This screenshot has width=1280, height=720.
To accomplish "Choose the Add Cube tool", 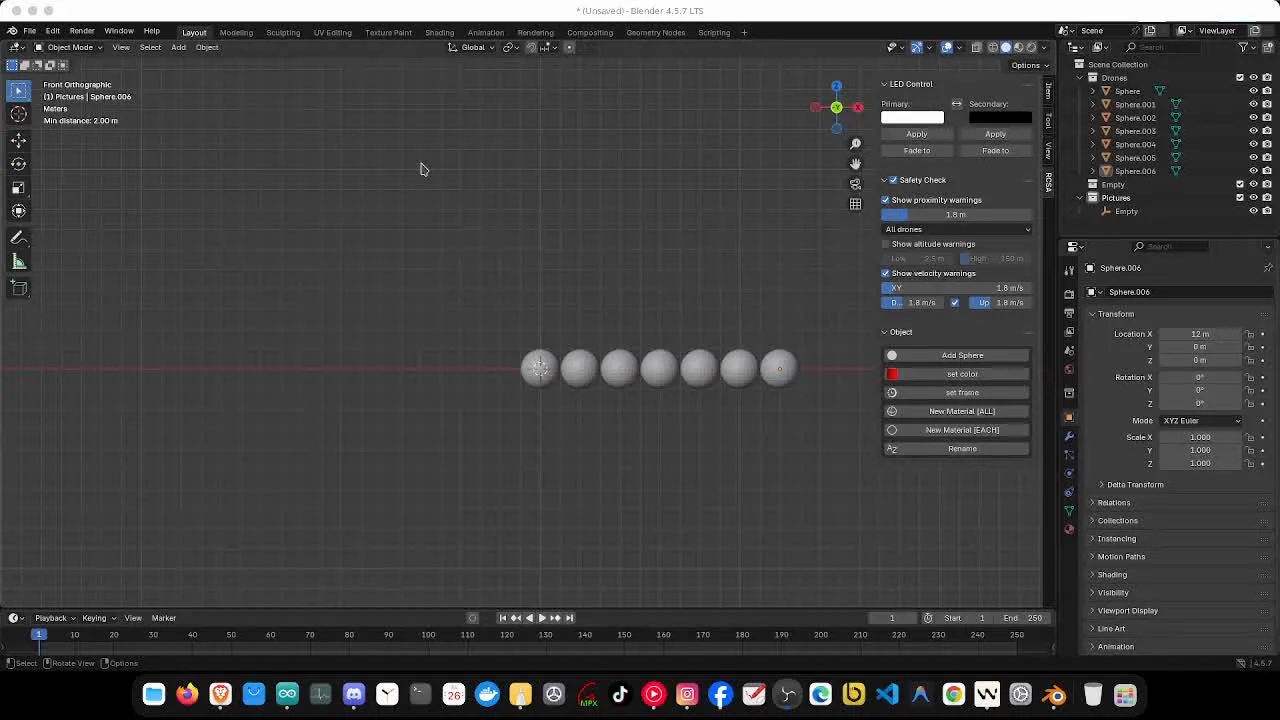I will tap(18, 288).
